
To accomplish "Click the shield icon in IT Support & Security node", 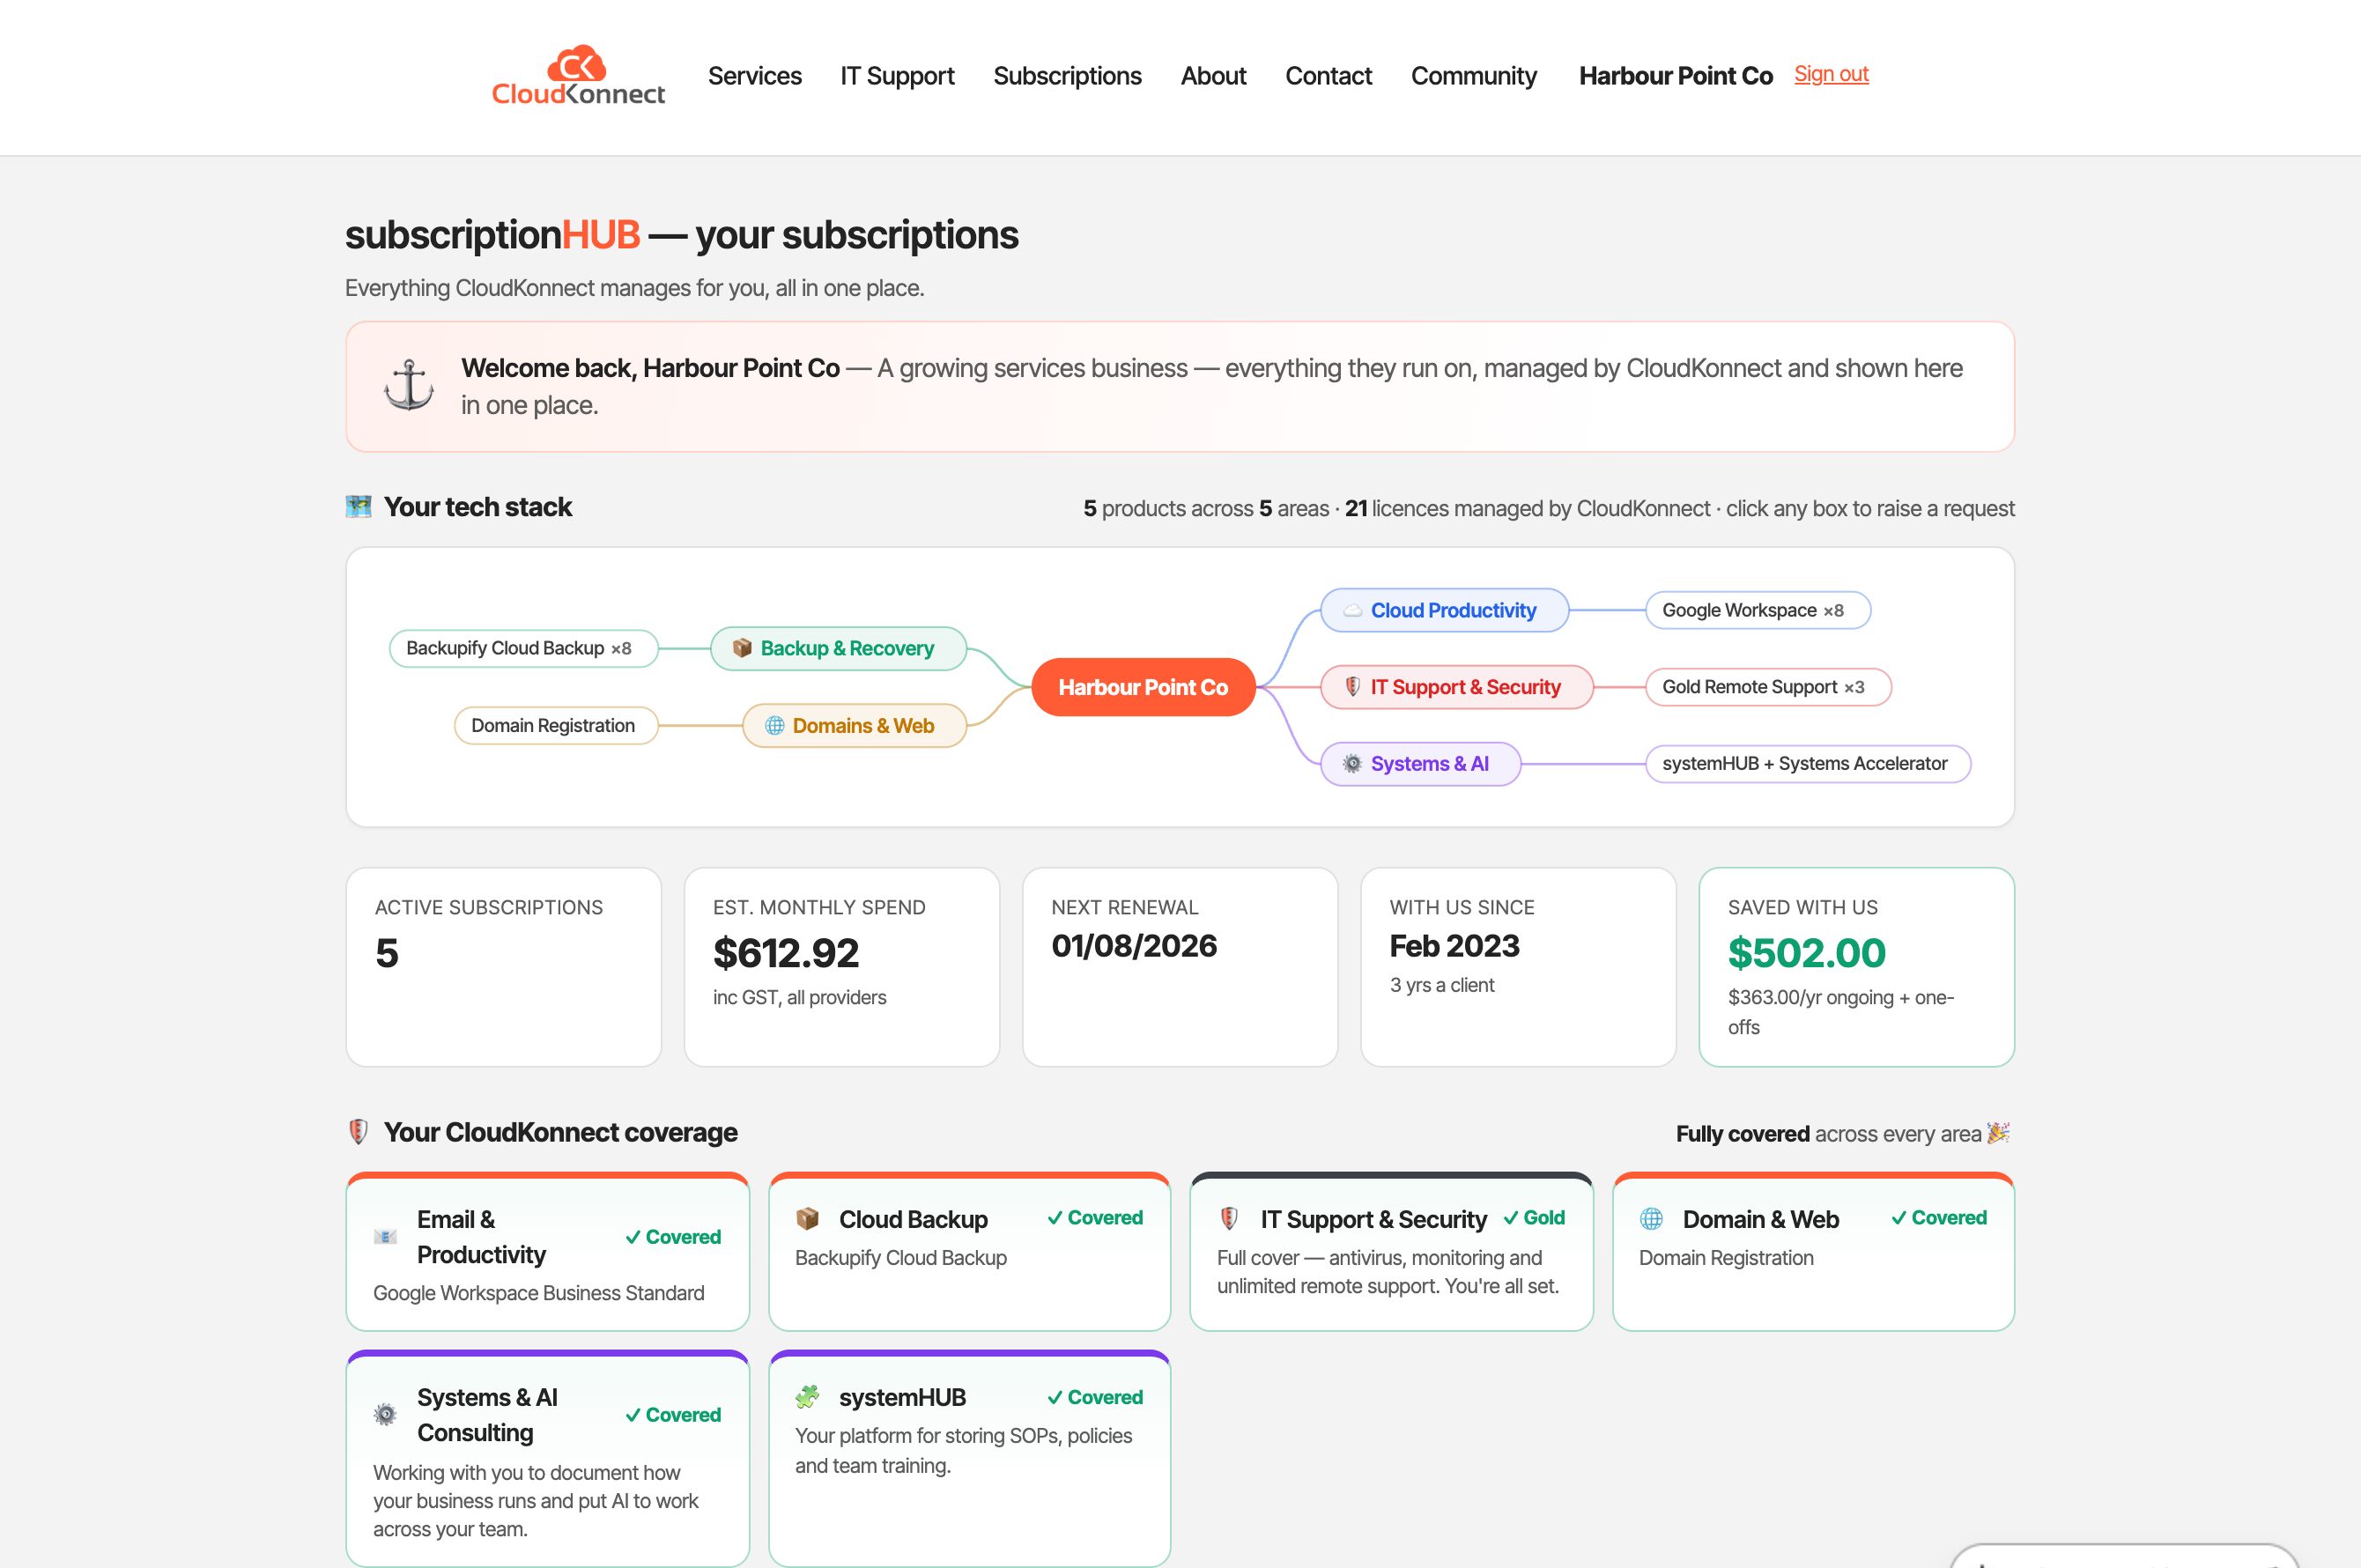I will (1352, 687).
